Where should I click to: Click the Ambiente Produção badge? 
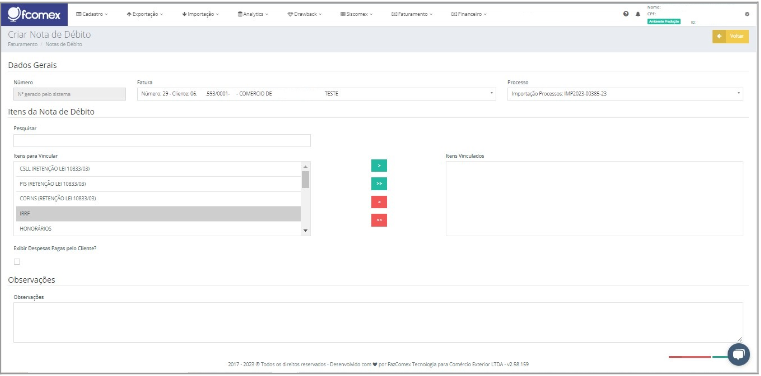pos(664,21)
